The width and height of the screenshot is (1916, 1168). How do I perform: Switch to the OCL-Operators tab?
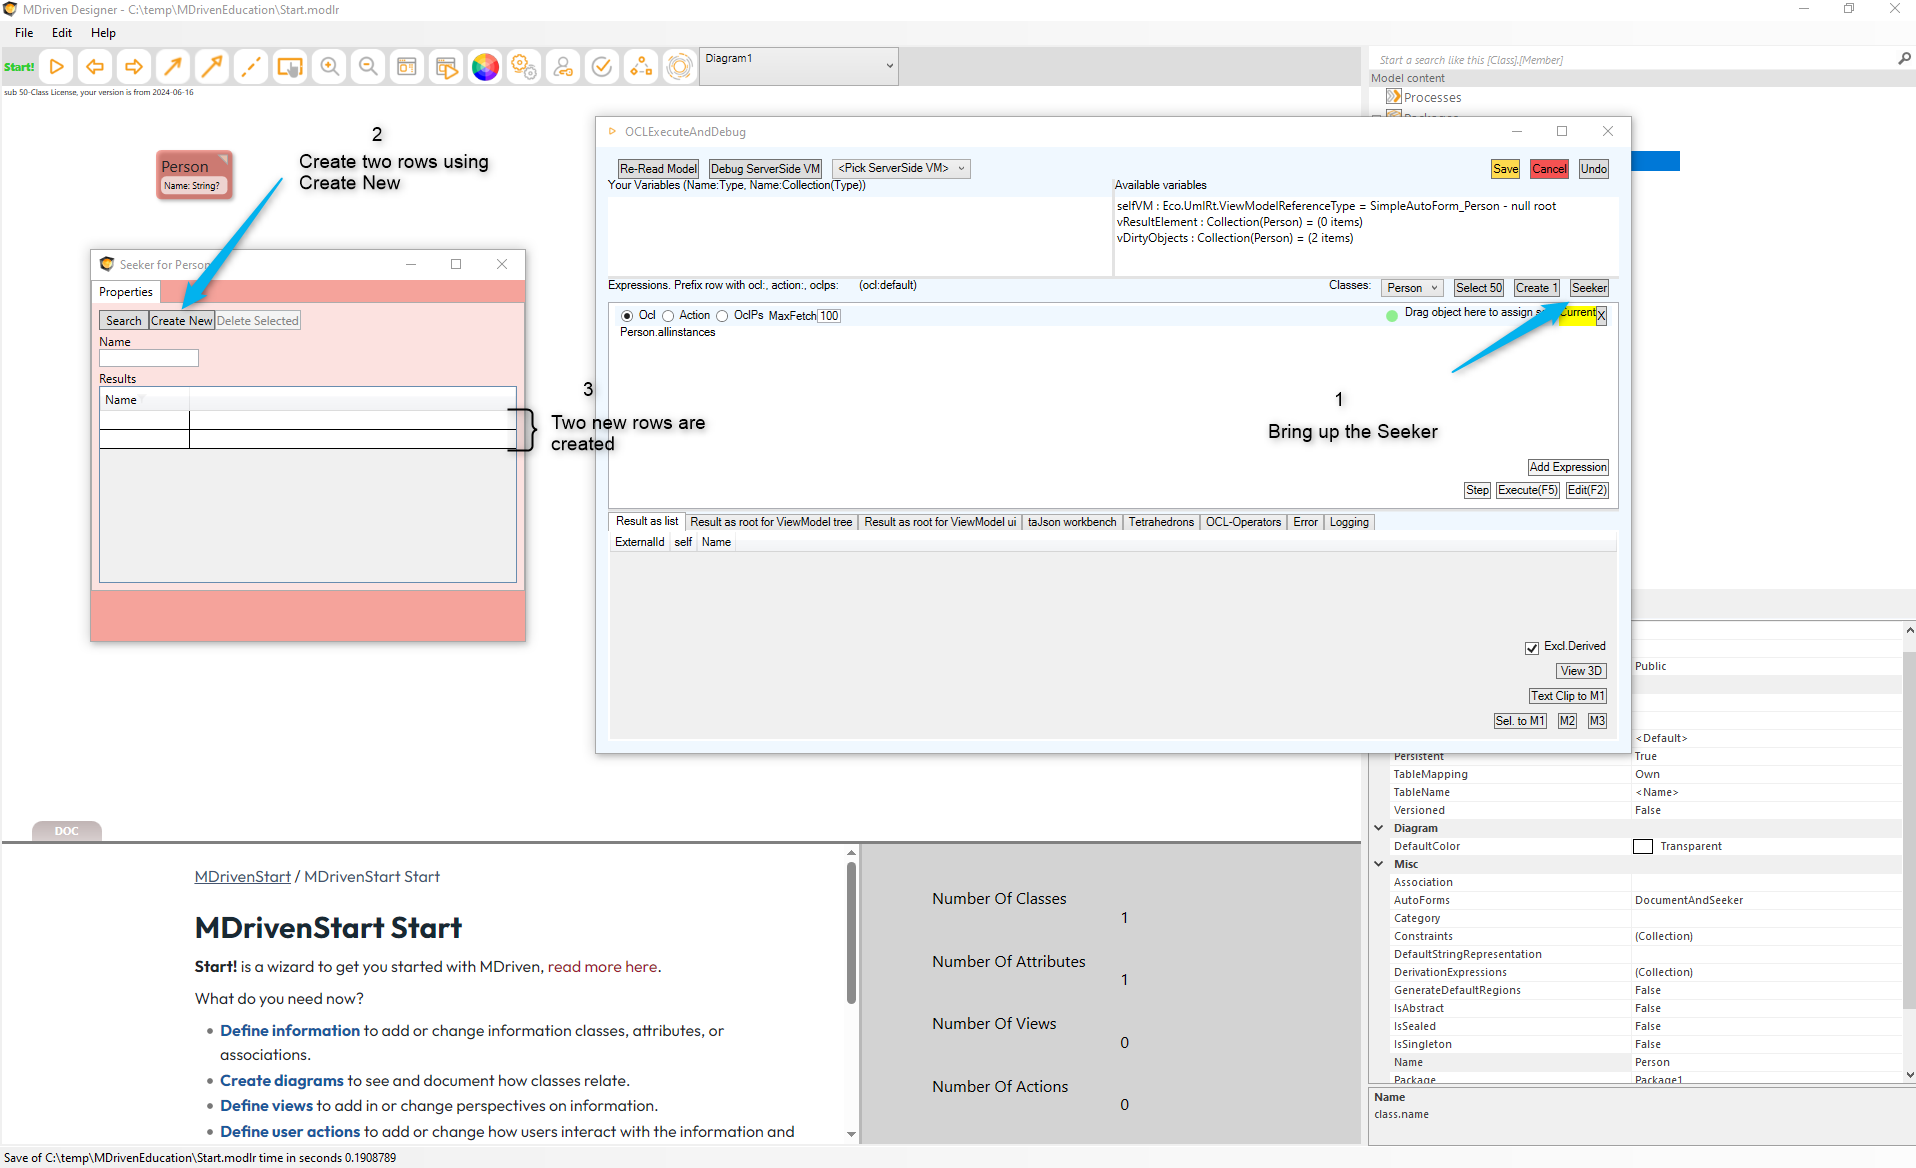click(x=1242, y=522)
